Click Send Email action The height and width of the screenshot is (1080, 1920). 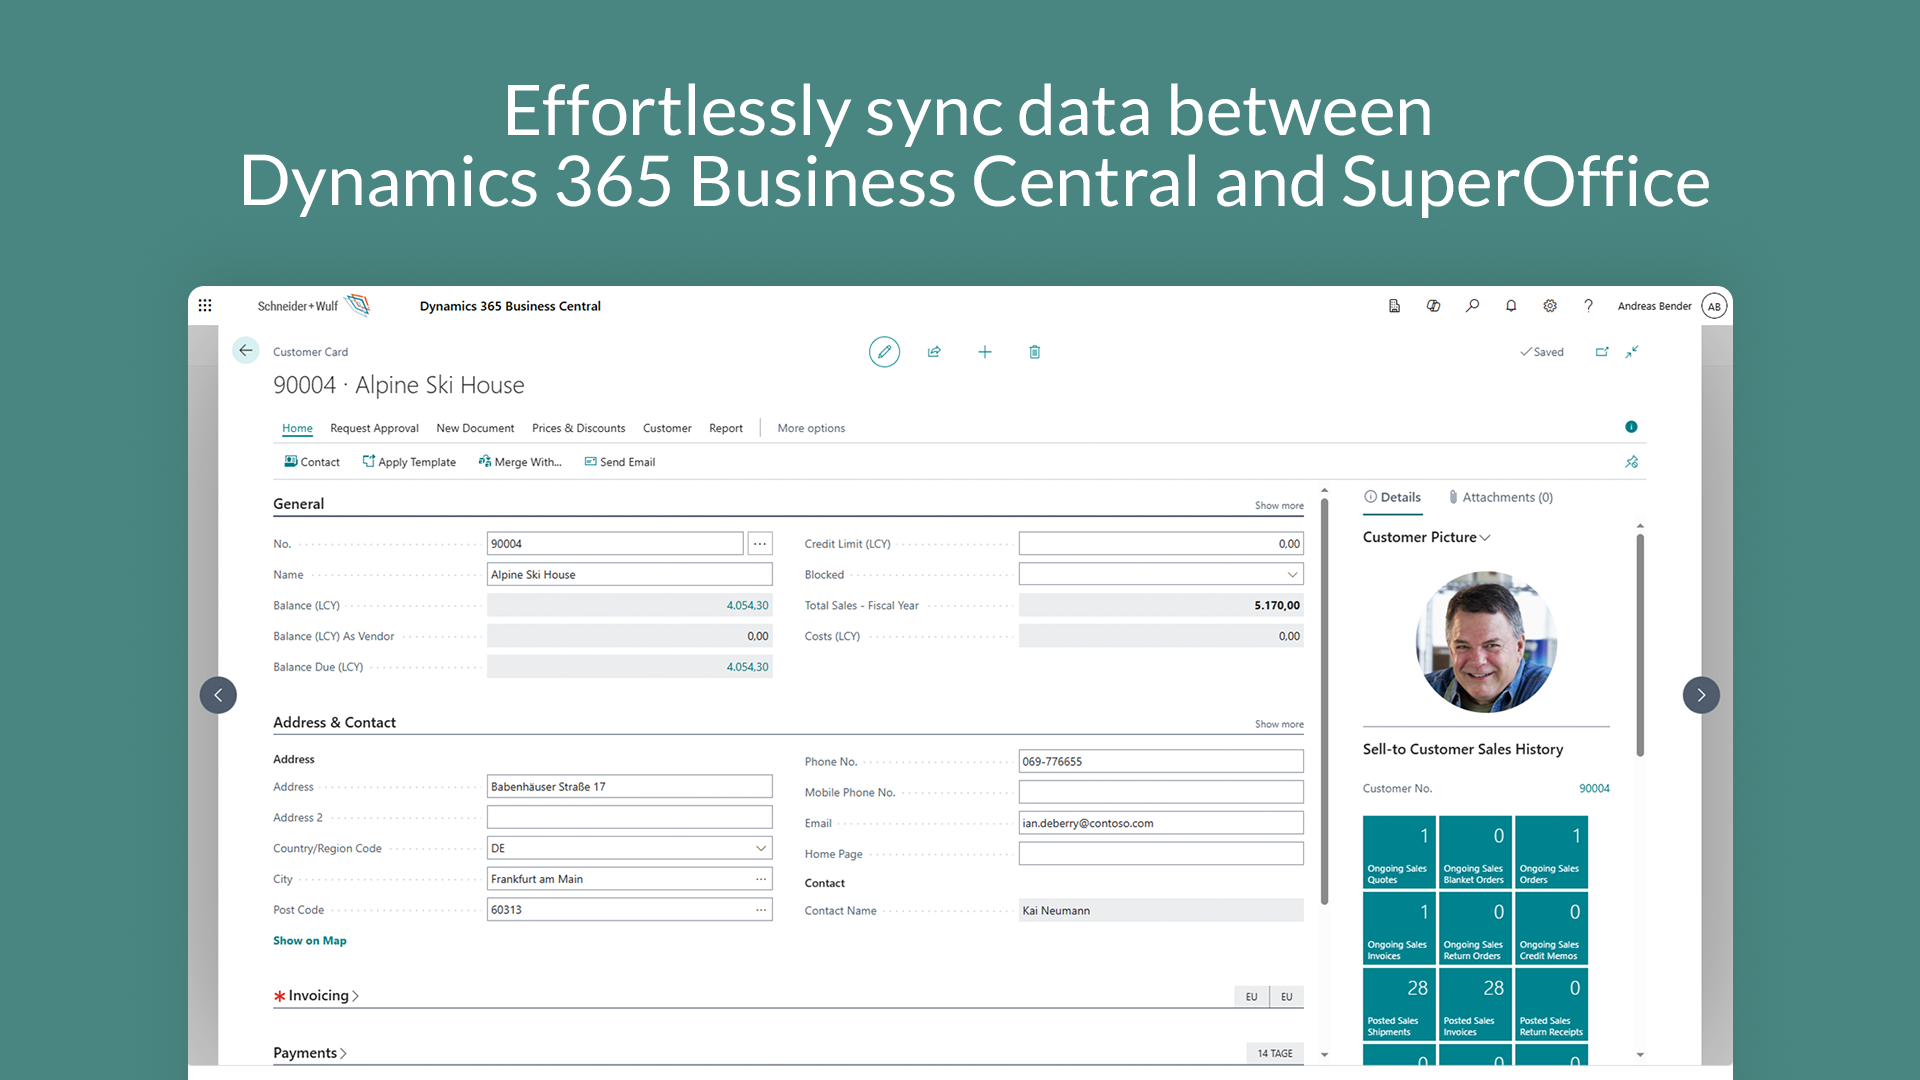pyautogui.click(x=620, y=462)
